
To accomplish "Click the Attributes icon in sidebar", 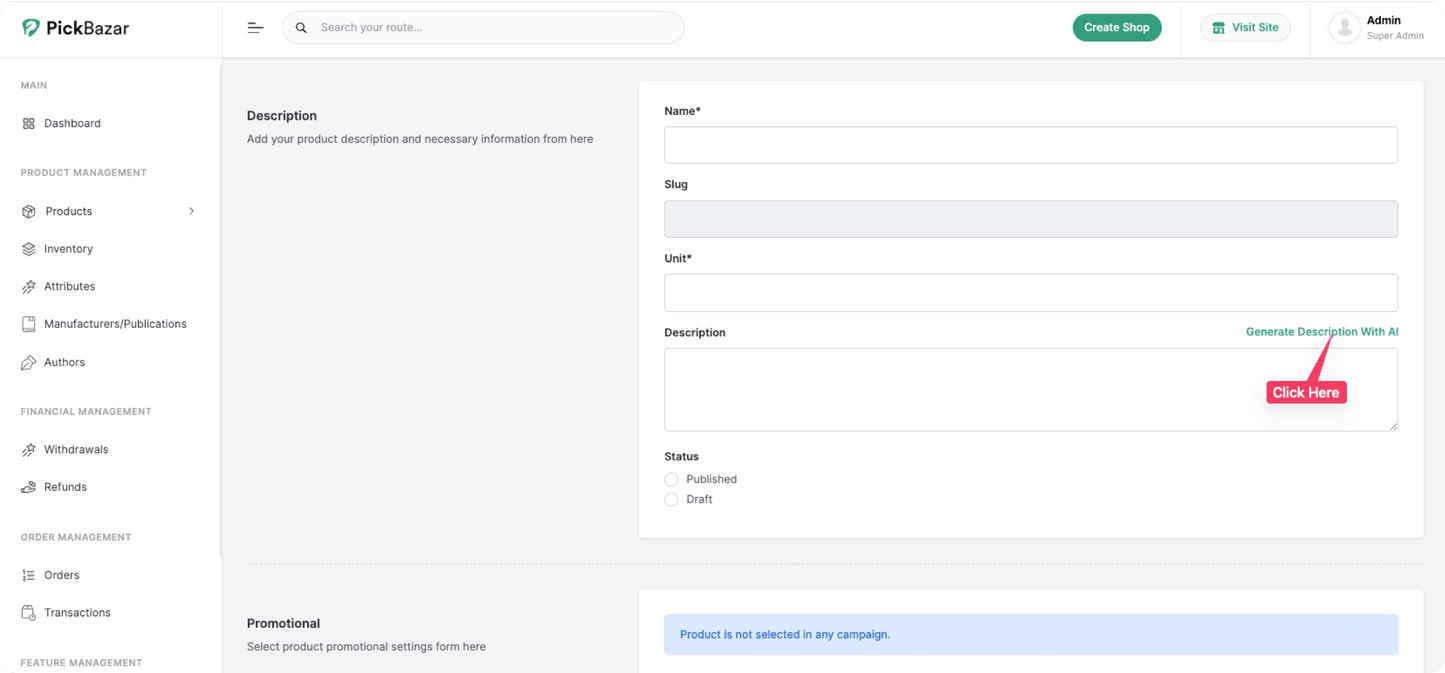I will click(x=28, y=287).
